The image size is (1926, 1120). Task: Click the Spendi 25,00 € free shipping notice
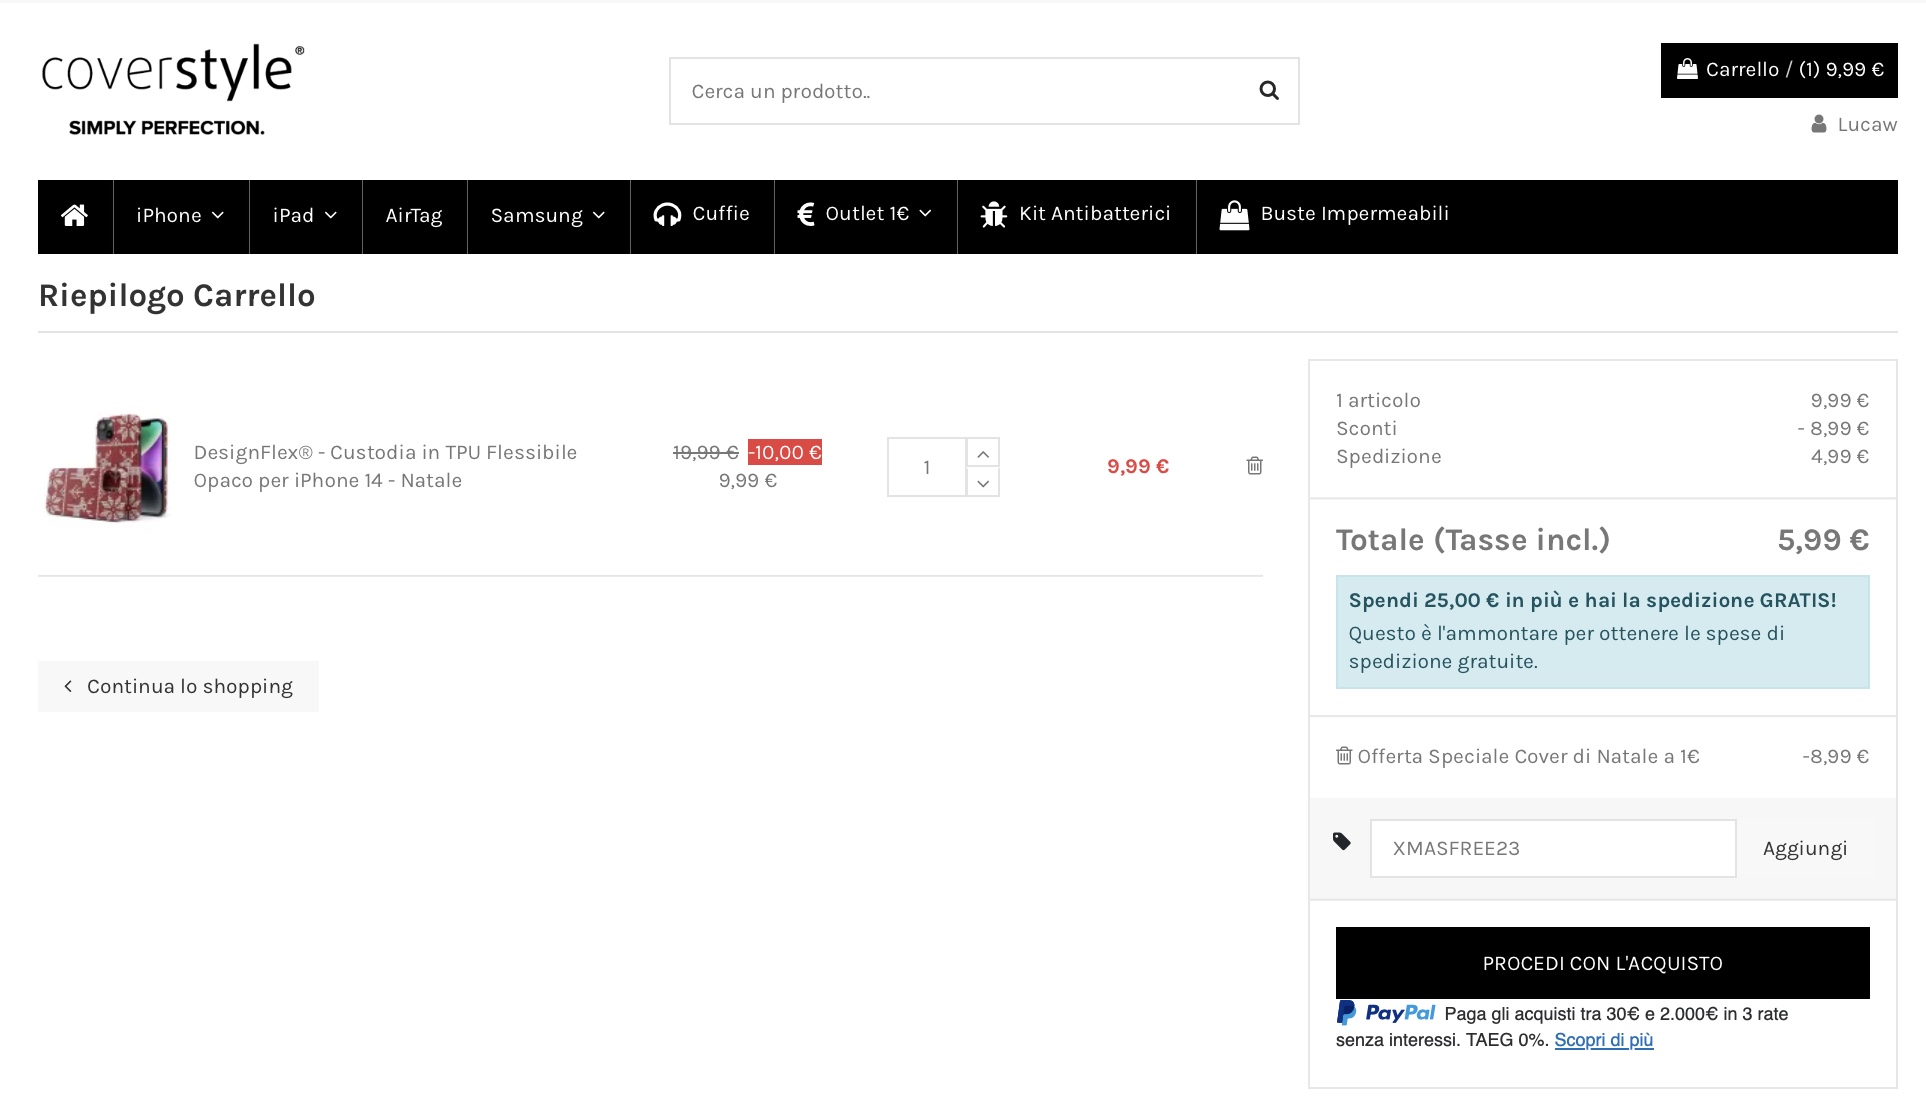pos(1603,632)
